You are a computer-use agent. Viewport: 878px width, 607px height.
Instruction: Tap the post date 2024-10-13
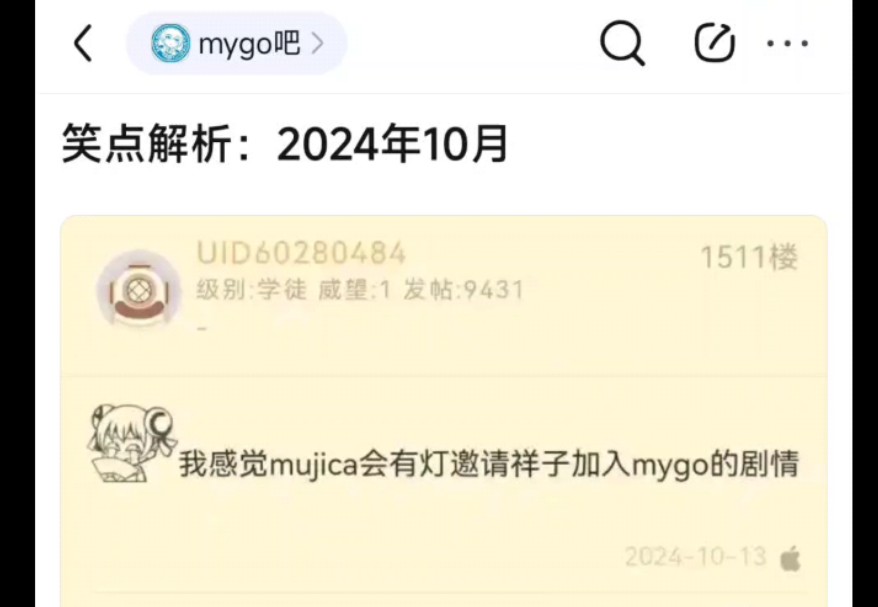coord(695,557)
